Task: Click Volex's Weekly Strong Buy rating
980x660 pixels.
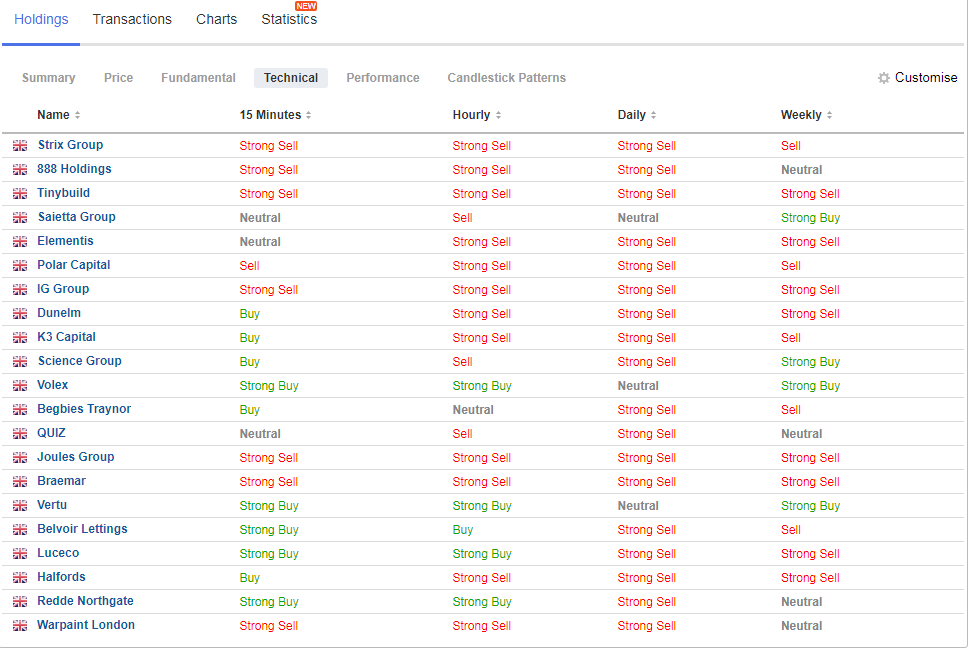Action: (x=811, y=386)
